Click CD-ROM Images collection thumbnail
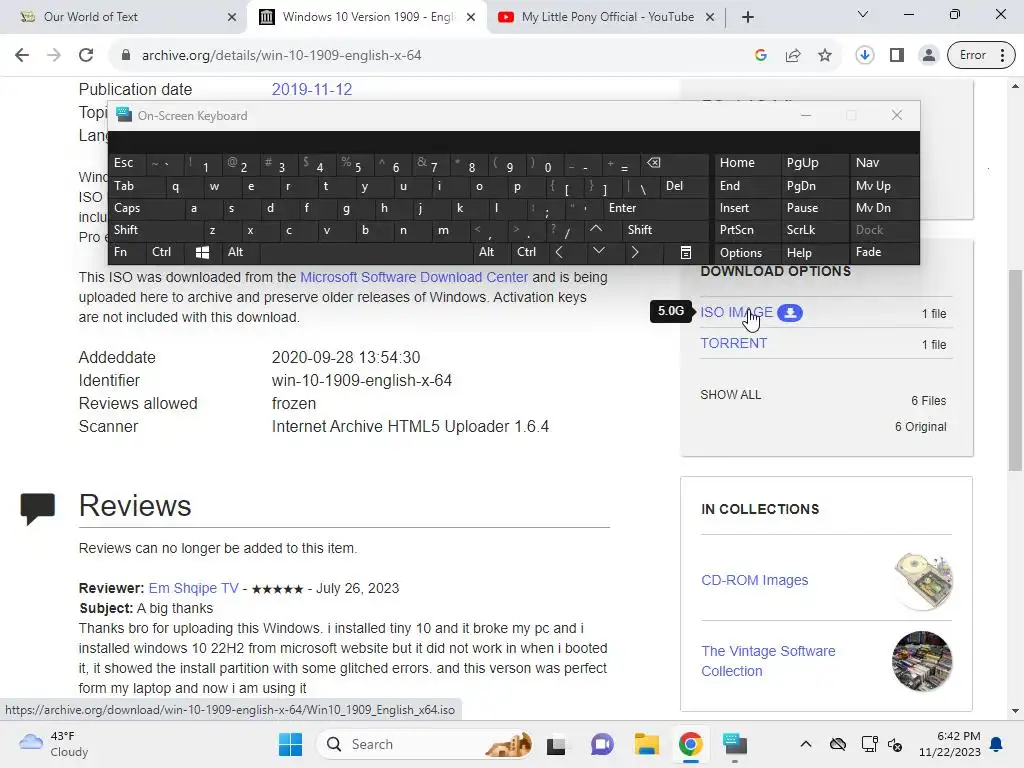This screenshot has width=1024, height=768. coord(923,581)
